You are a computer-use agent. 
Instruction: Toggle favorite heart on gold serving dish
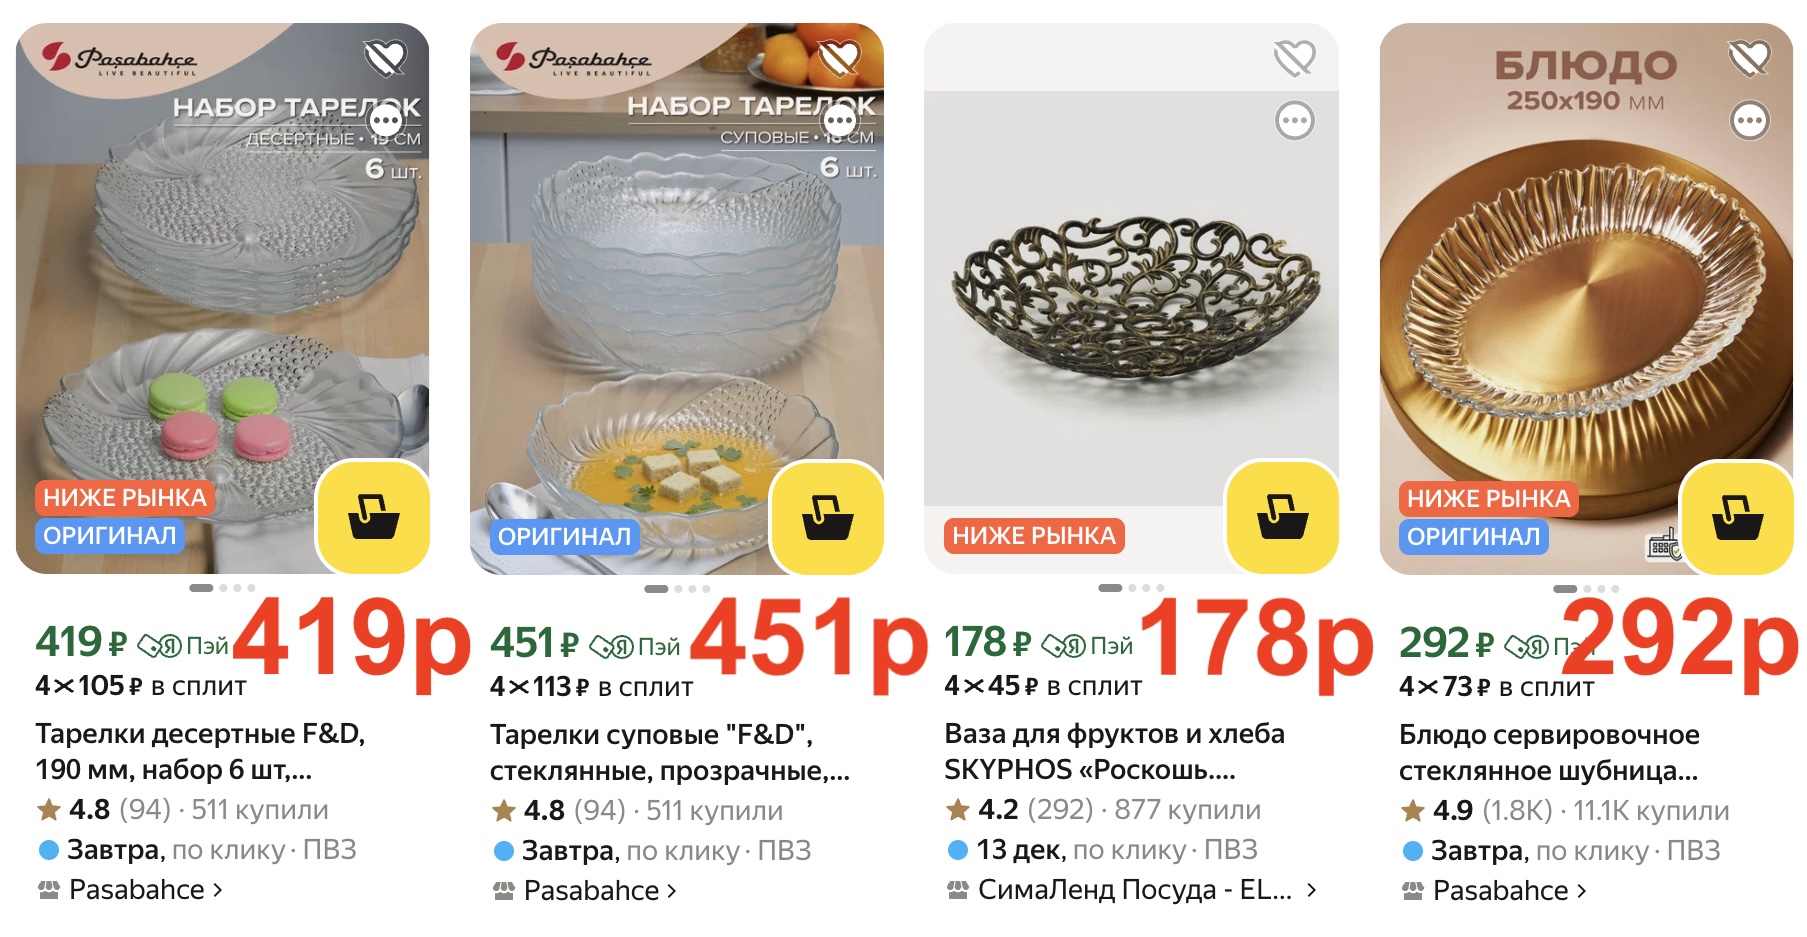tap(1749, 58)
